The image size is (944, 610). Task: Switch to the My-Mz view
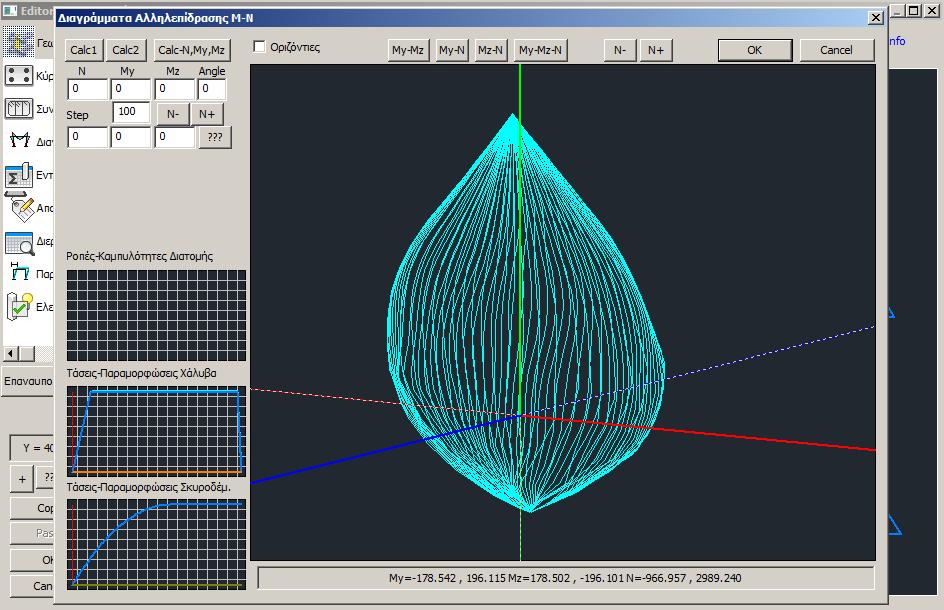tap(408, 50)
